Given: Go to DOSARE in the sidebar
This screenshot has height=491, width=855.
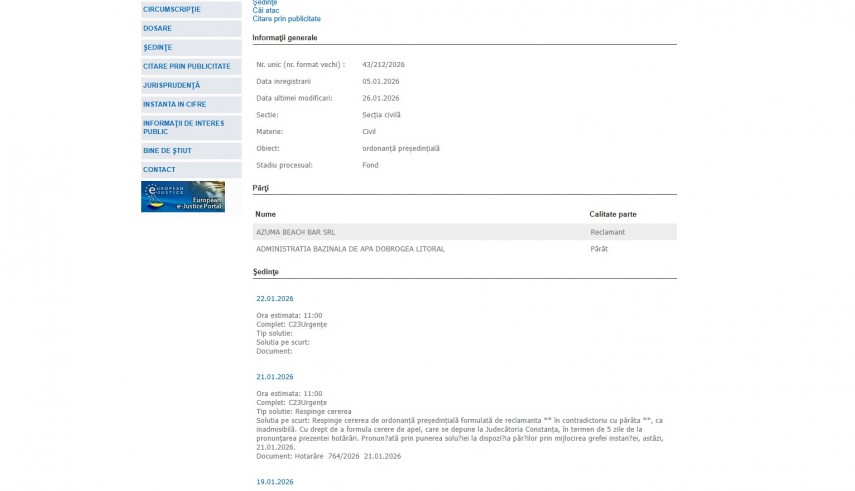Looking at the screenshot, I should point(158,28).
